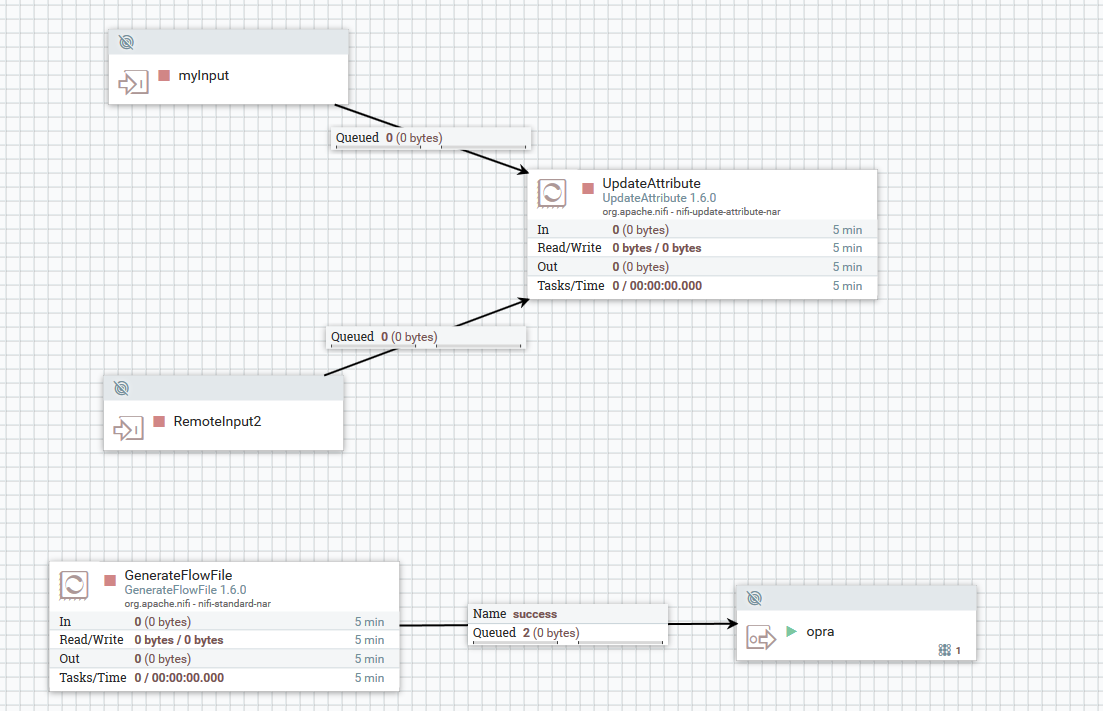
Task: Click the processor icon on GenerateFlowFile
Action: coord(73,585)
